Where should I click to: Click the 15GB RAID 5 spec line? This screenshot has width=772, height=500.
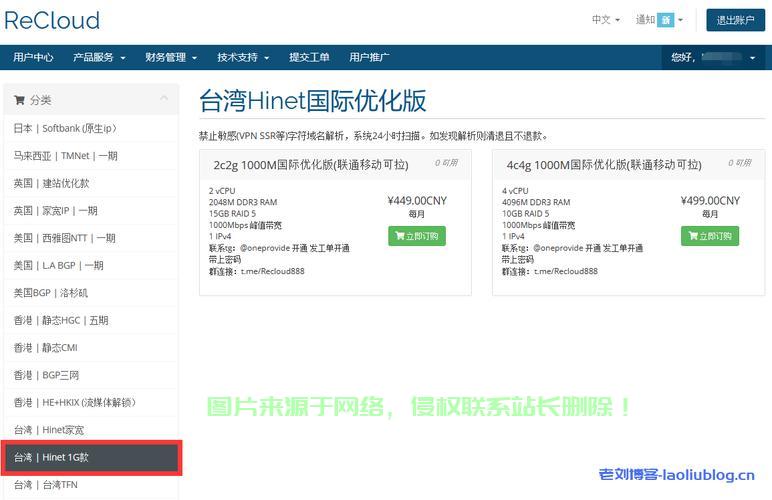tap(232, 214)
